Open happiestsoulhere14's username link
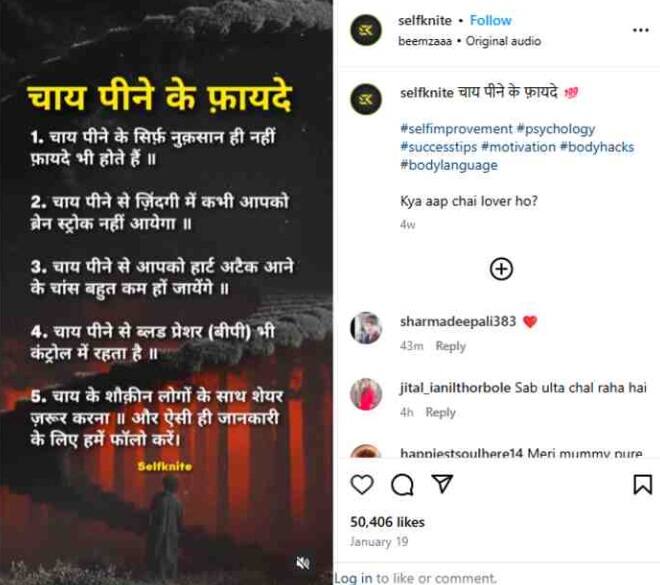Image resolution: width=660 pixels, height=585 pixels. (x=461, y=454)
